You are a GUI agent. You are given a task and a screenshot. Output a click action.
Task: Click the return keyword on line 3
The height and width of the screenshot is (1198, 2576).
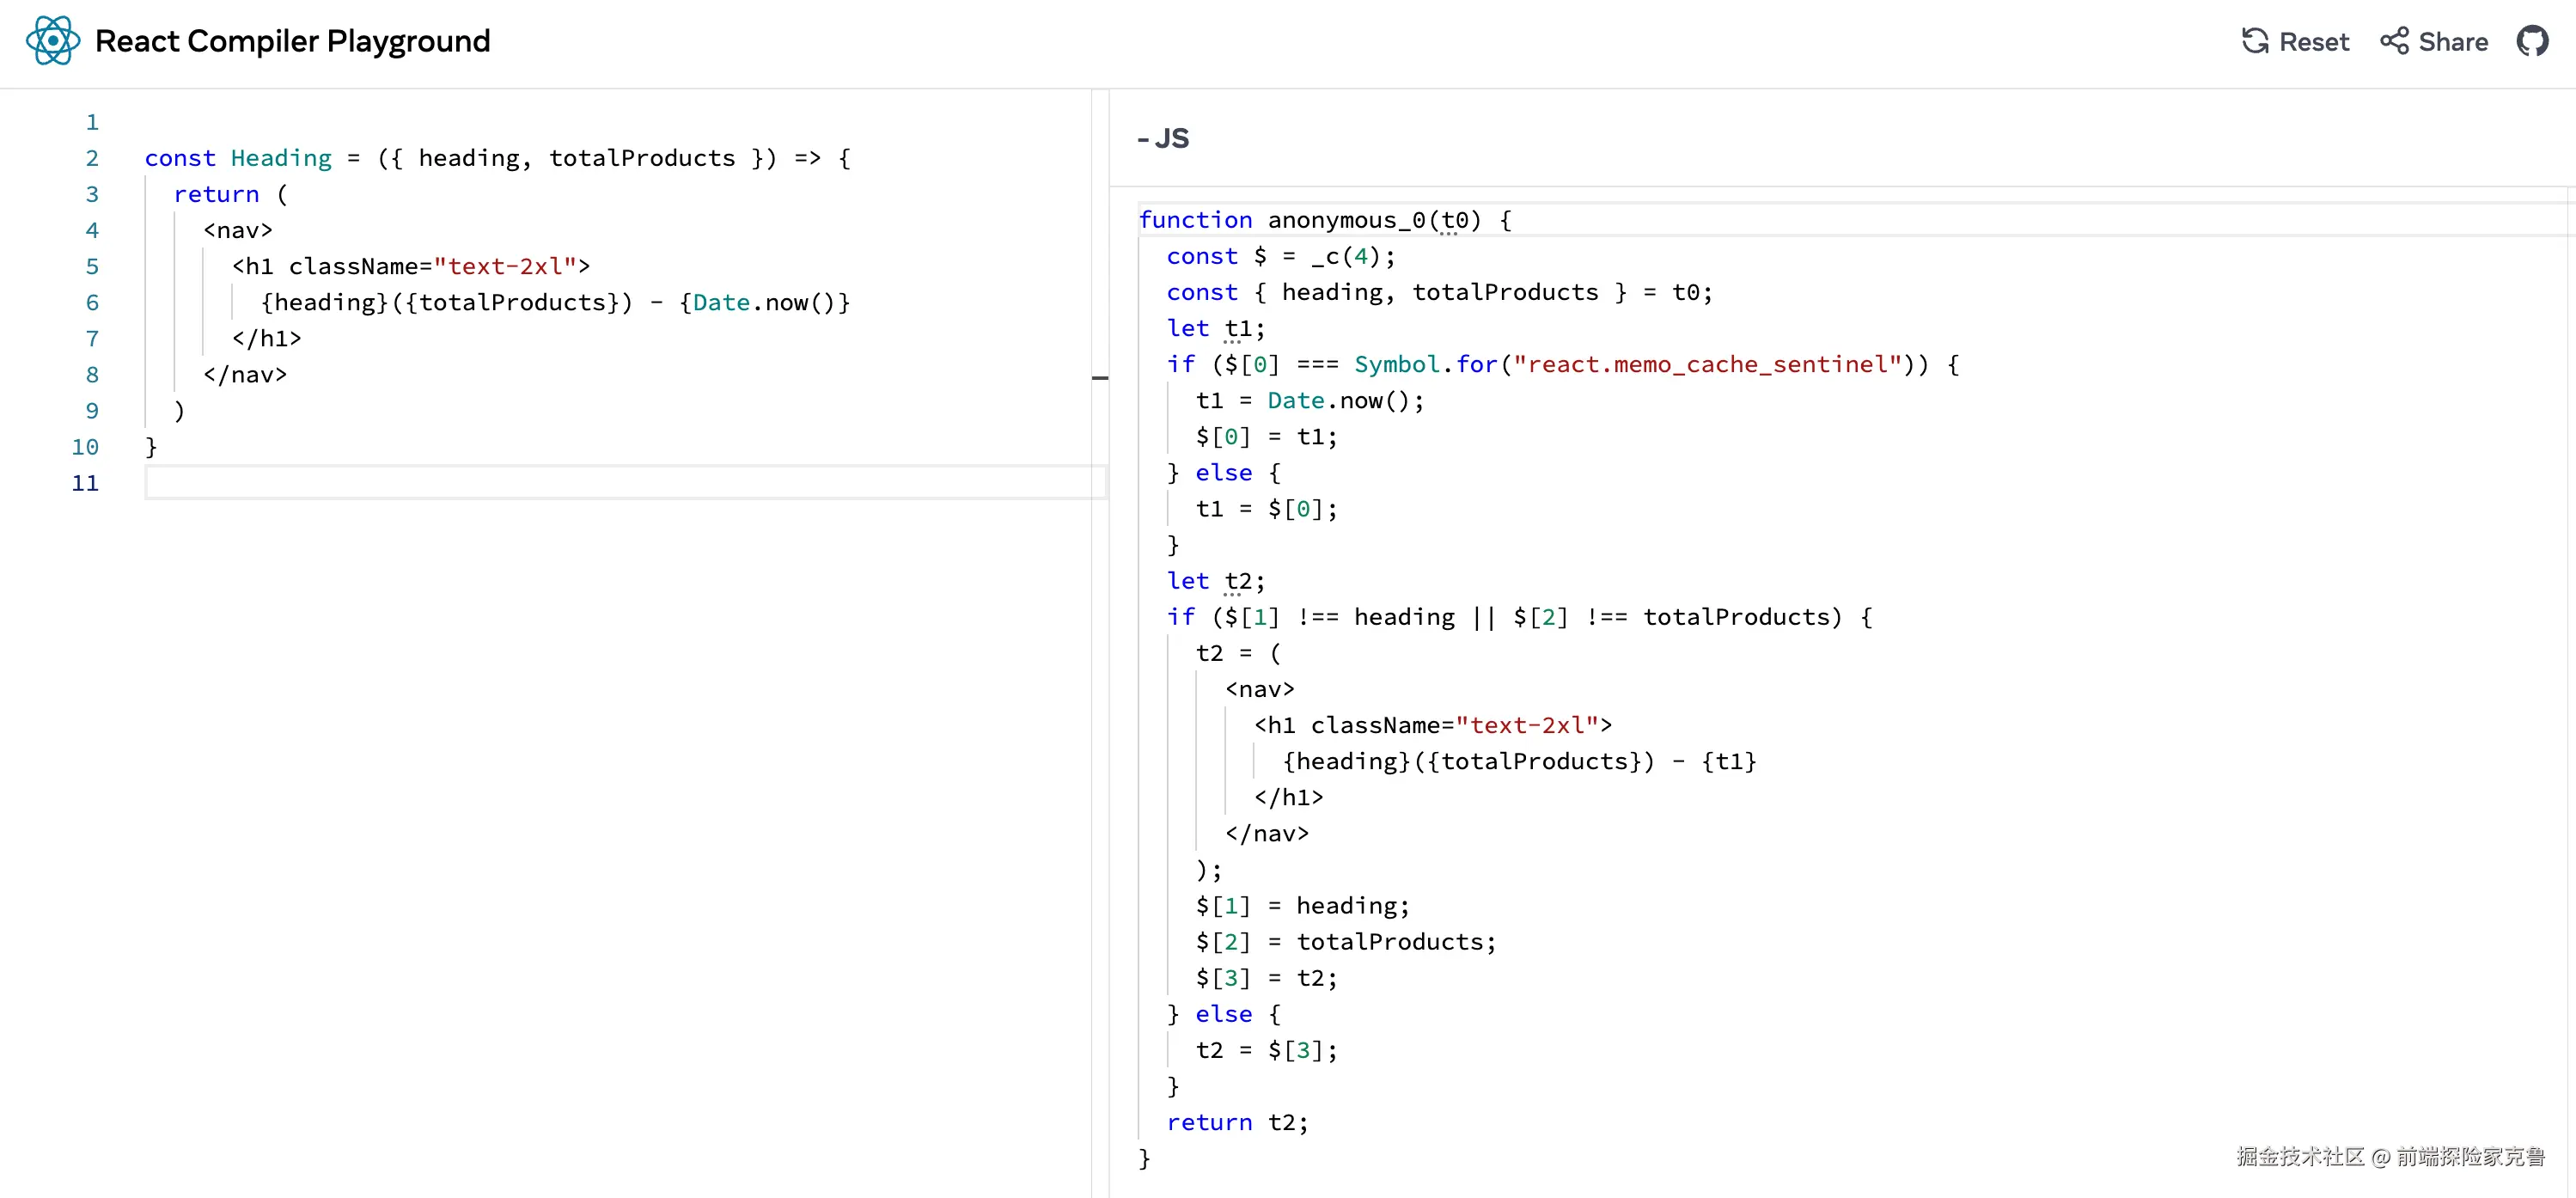pyautogui.click(x=216, y=194)
